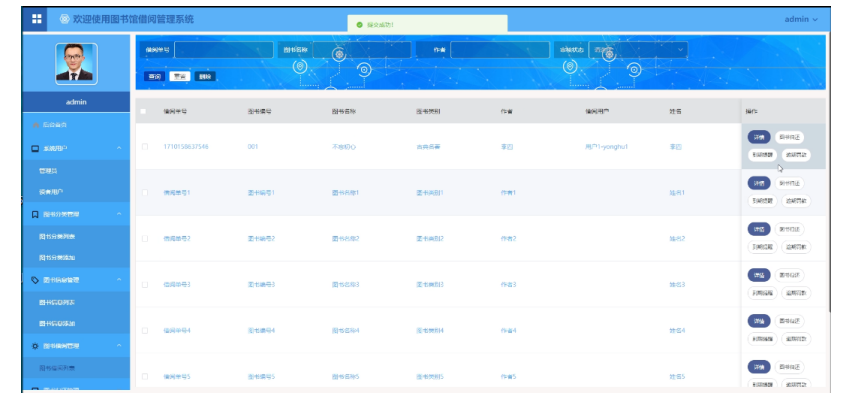
Task: Click the grid menu icon in top-left header
Action: click(36, 19)
